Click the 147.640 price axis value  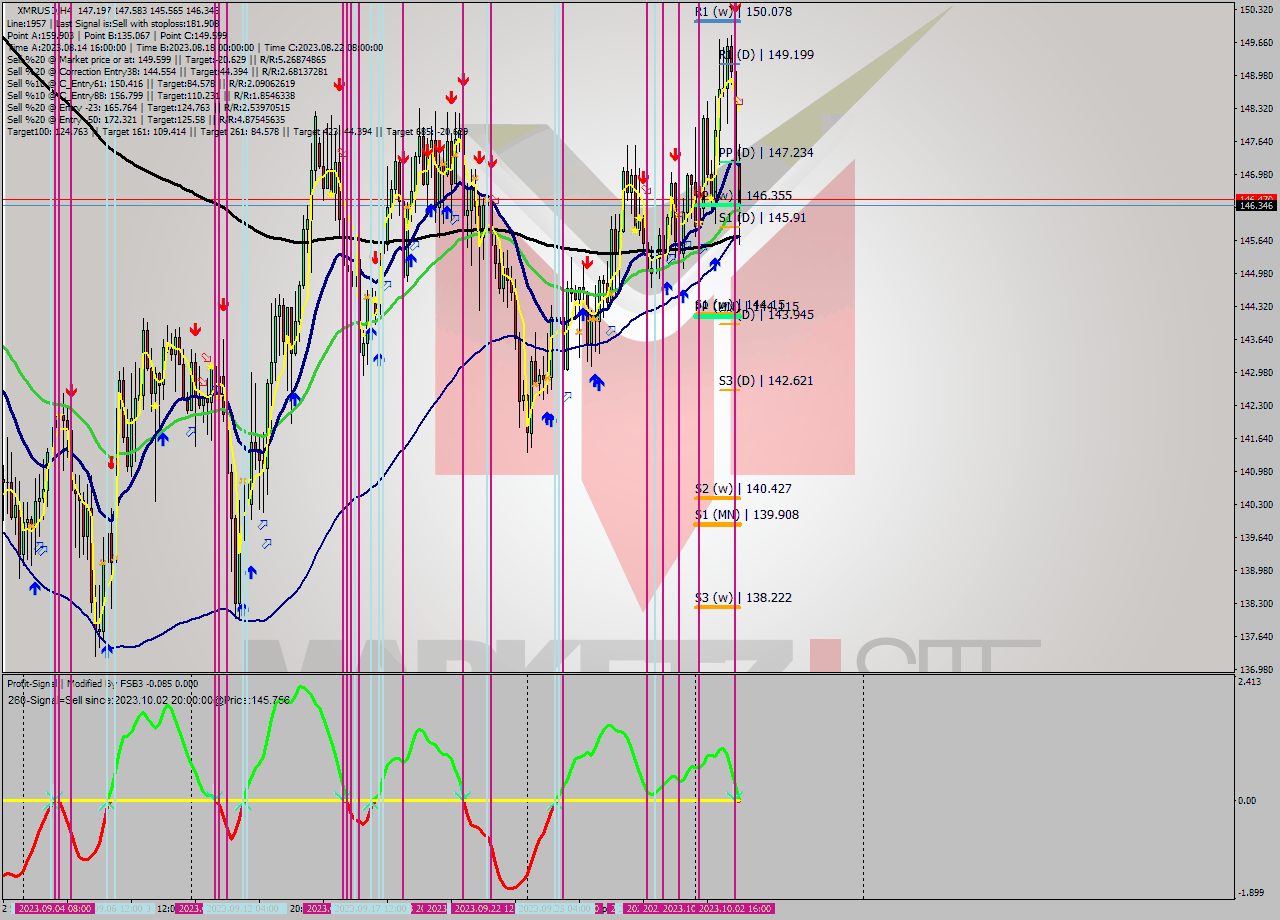[x=1255, y=141]
